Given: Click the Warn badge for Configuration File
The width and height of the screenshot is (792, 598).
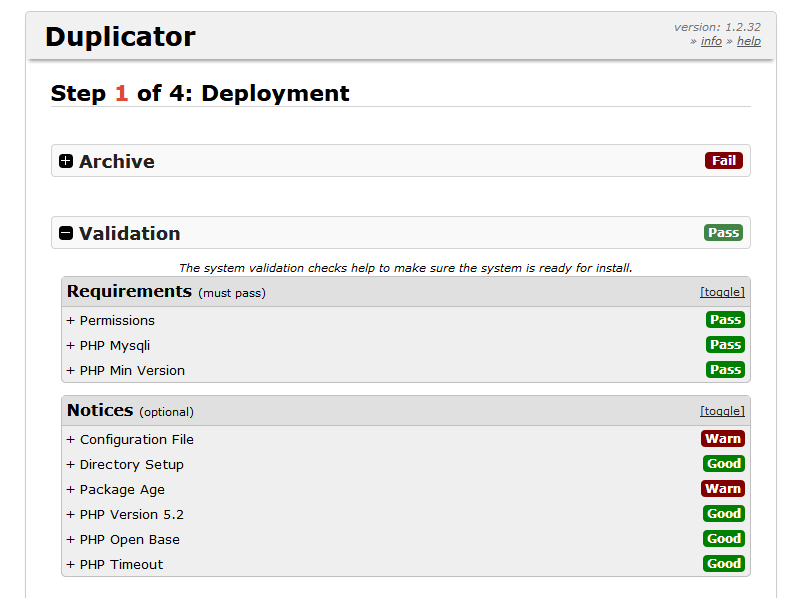Looking at the screenshot, I should click(723, 438).
